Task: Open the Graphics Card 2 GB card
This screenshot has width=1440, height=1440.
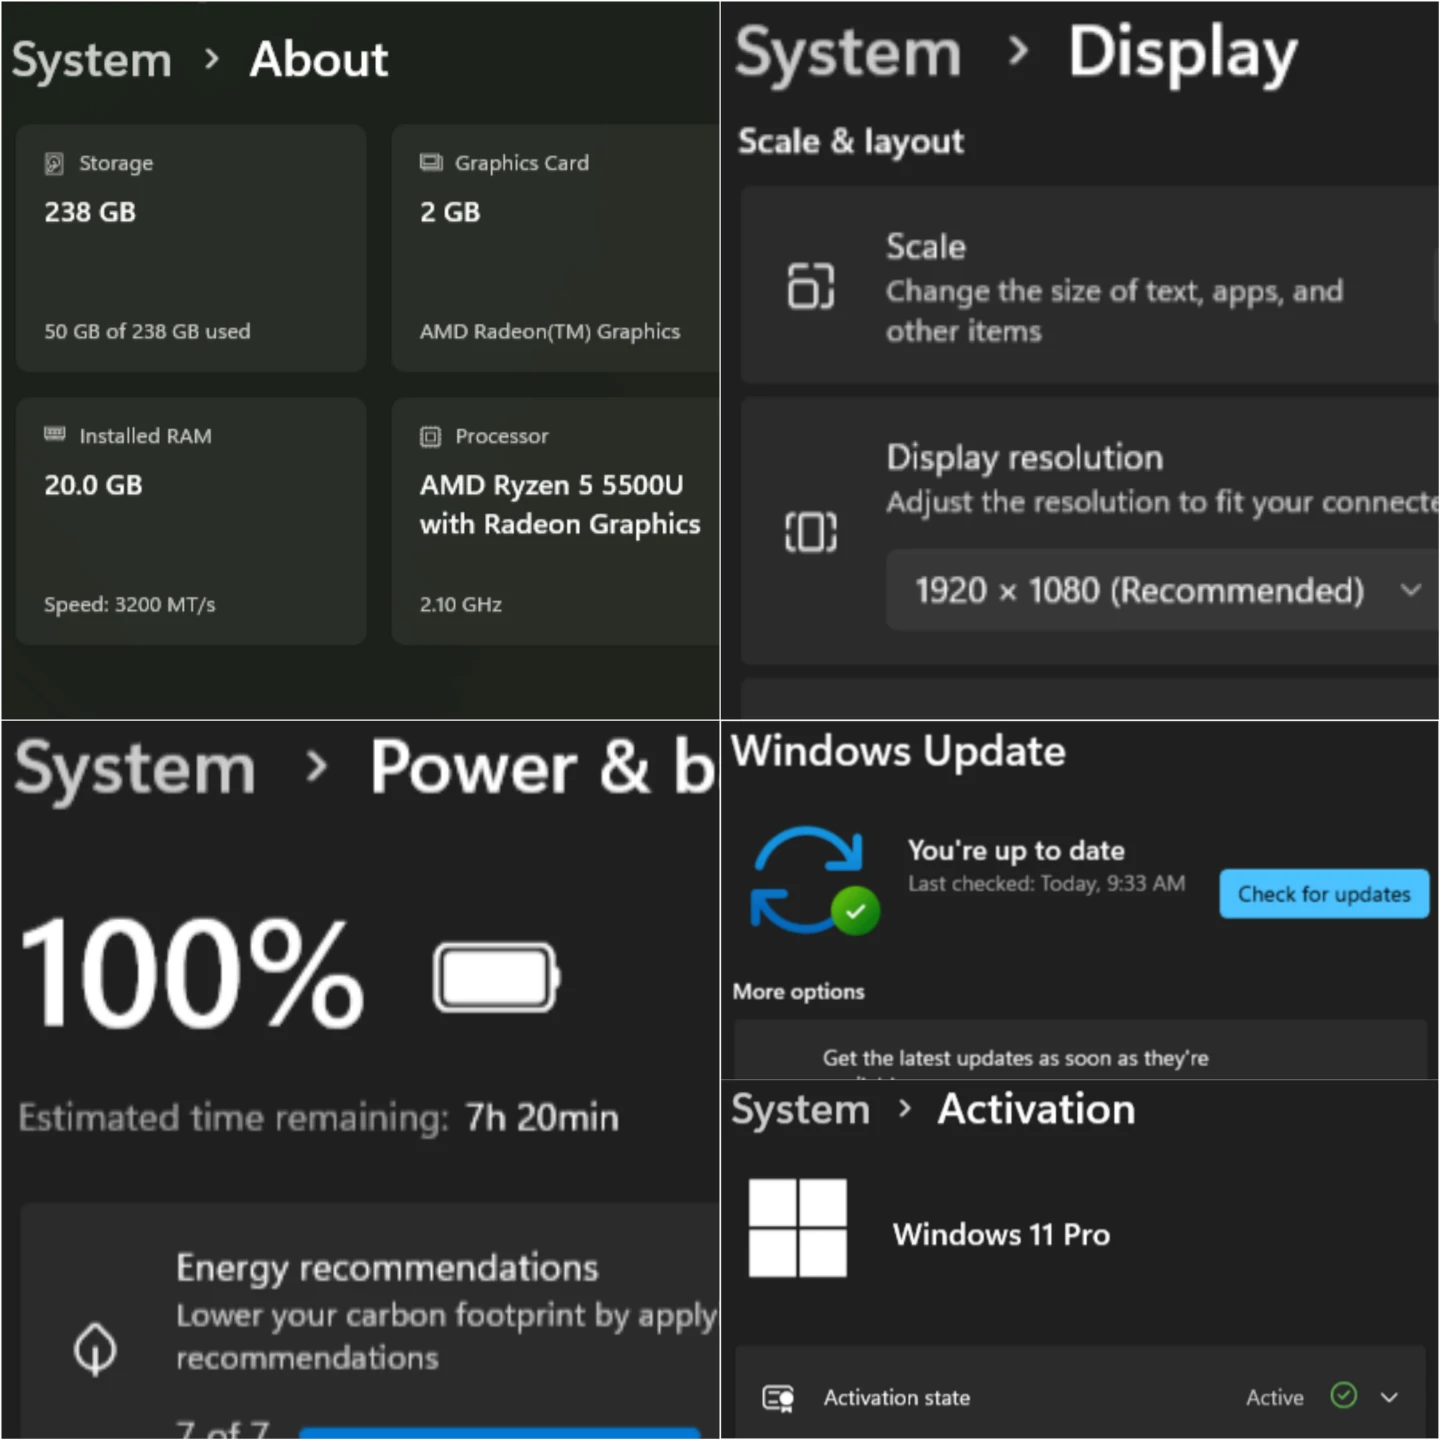Action: click(x=555, y=248)
